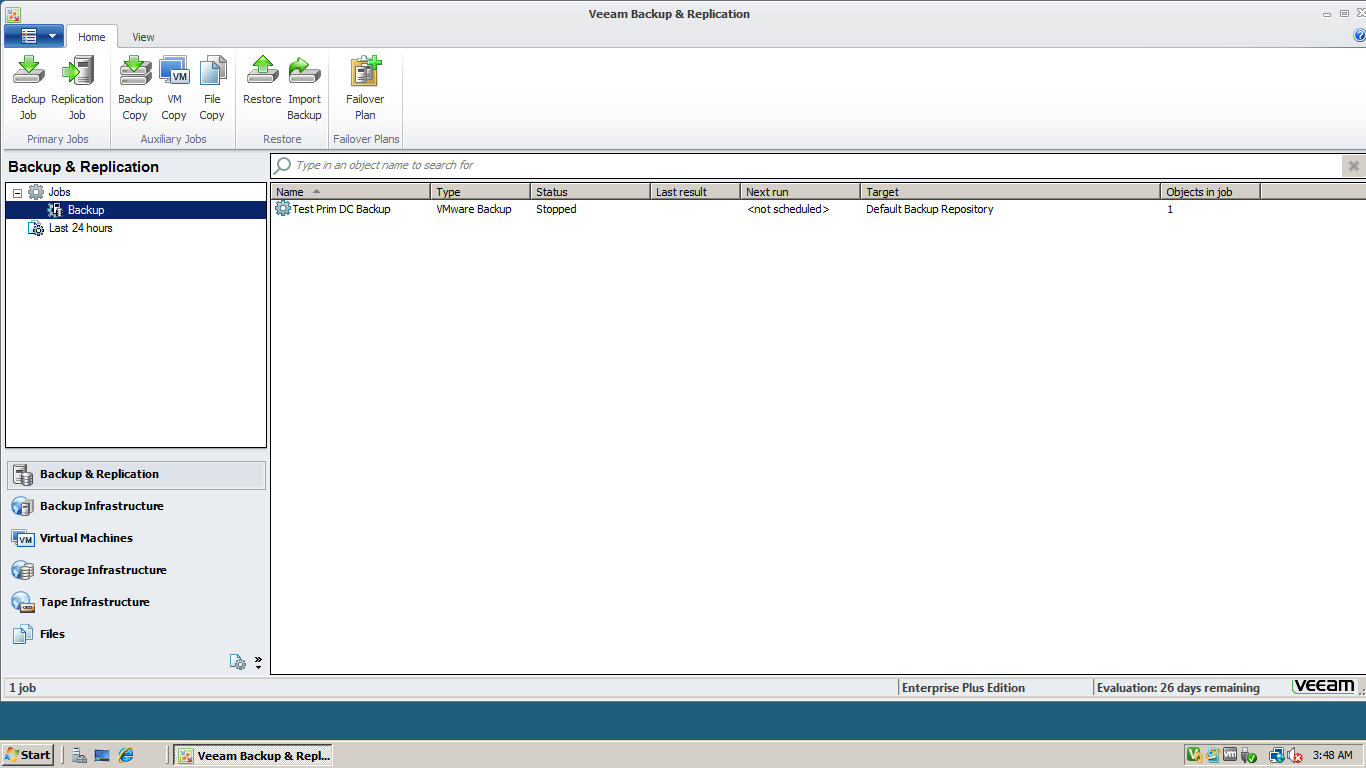Open VMware Tools tray icon
The image size is (1366, 768).
[1230, 755]
